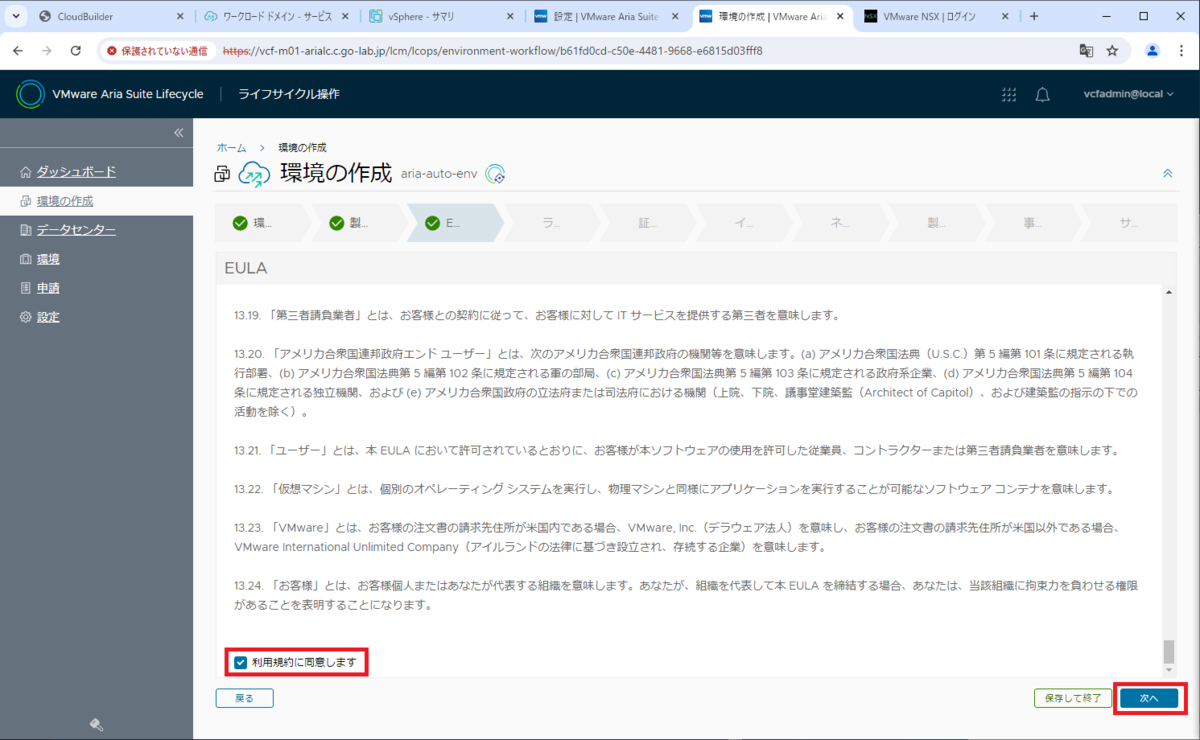This screenshot has height=740, width=1200.
Task: Go to first wizard step 環…
Action: click(262, 223)
